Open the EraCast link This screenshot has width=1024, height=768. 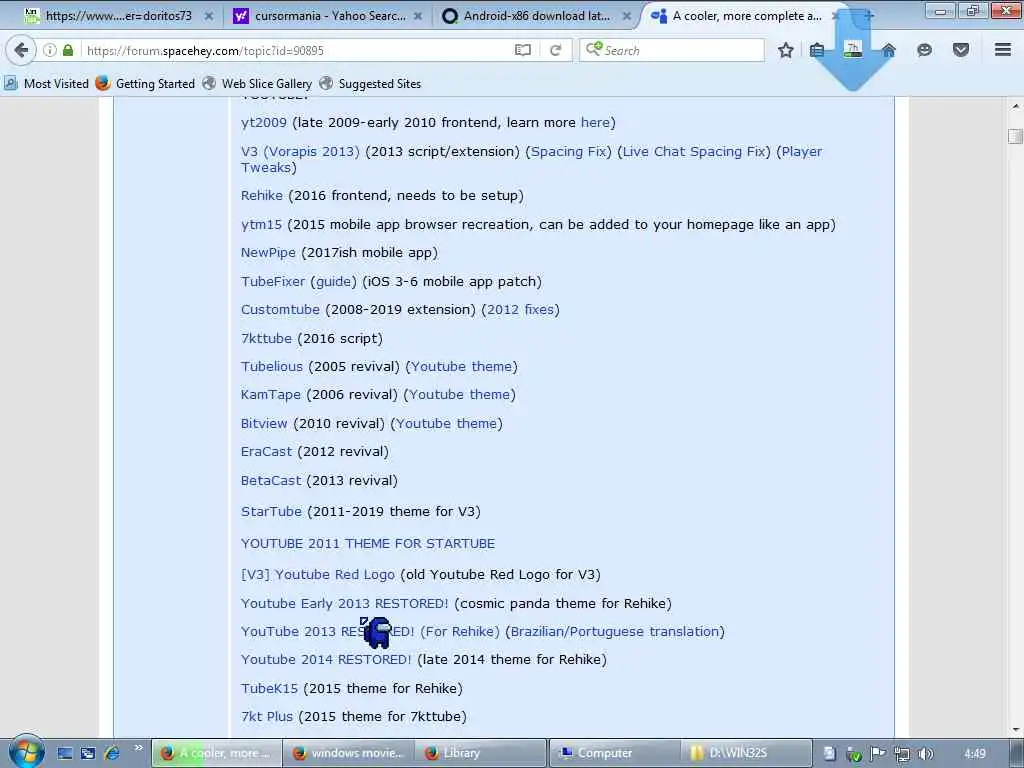click(x=266, y=451)
